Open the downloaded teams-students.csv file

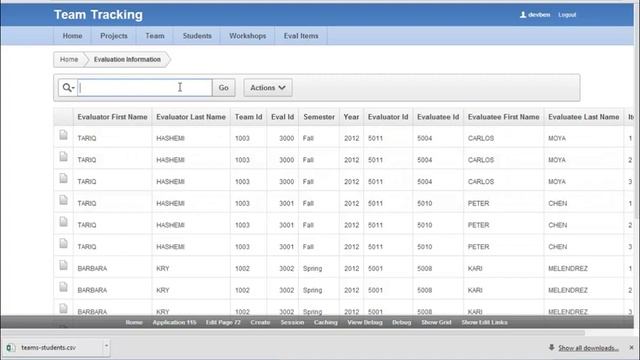point(49,348)
